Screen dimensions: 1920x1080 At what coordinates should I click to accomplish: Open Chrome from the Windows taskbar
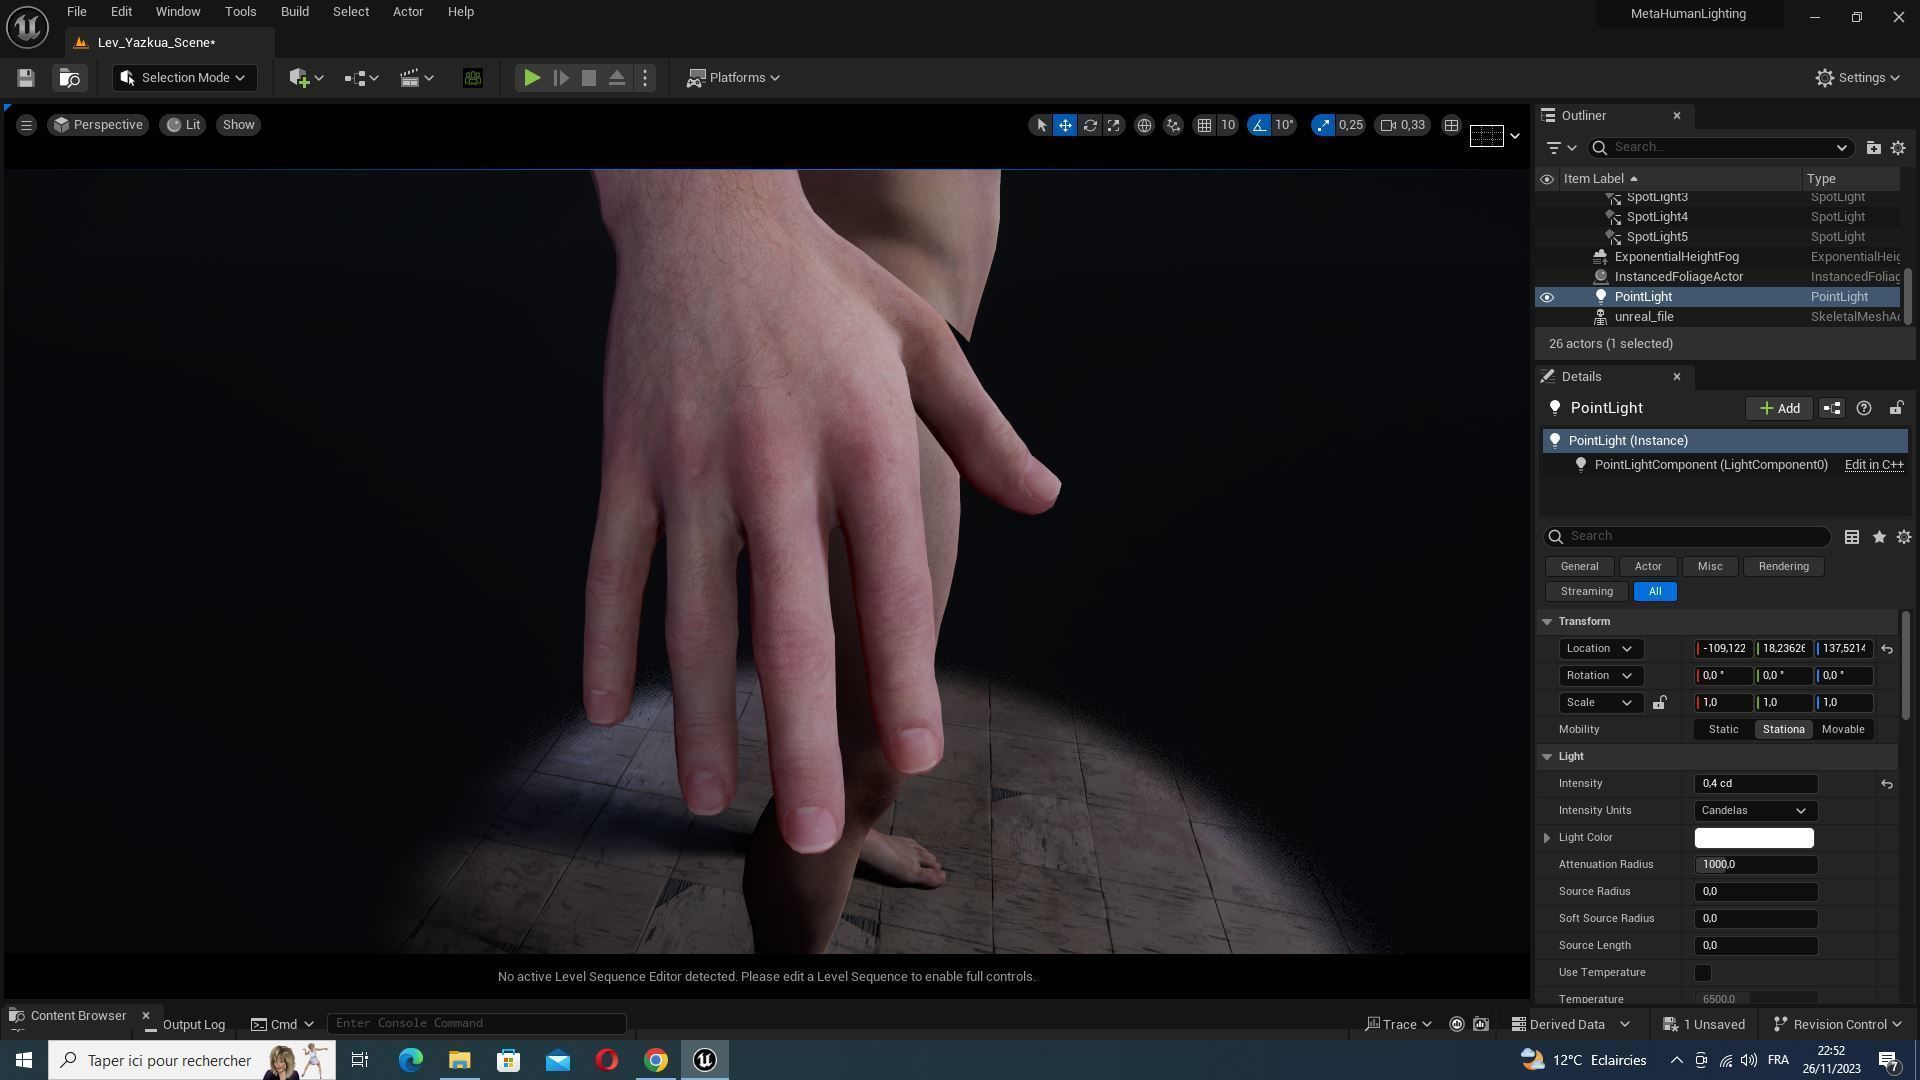(655, 1060)
